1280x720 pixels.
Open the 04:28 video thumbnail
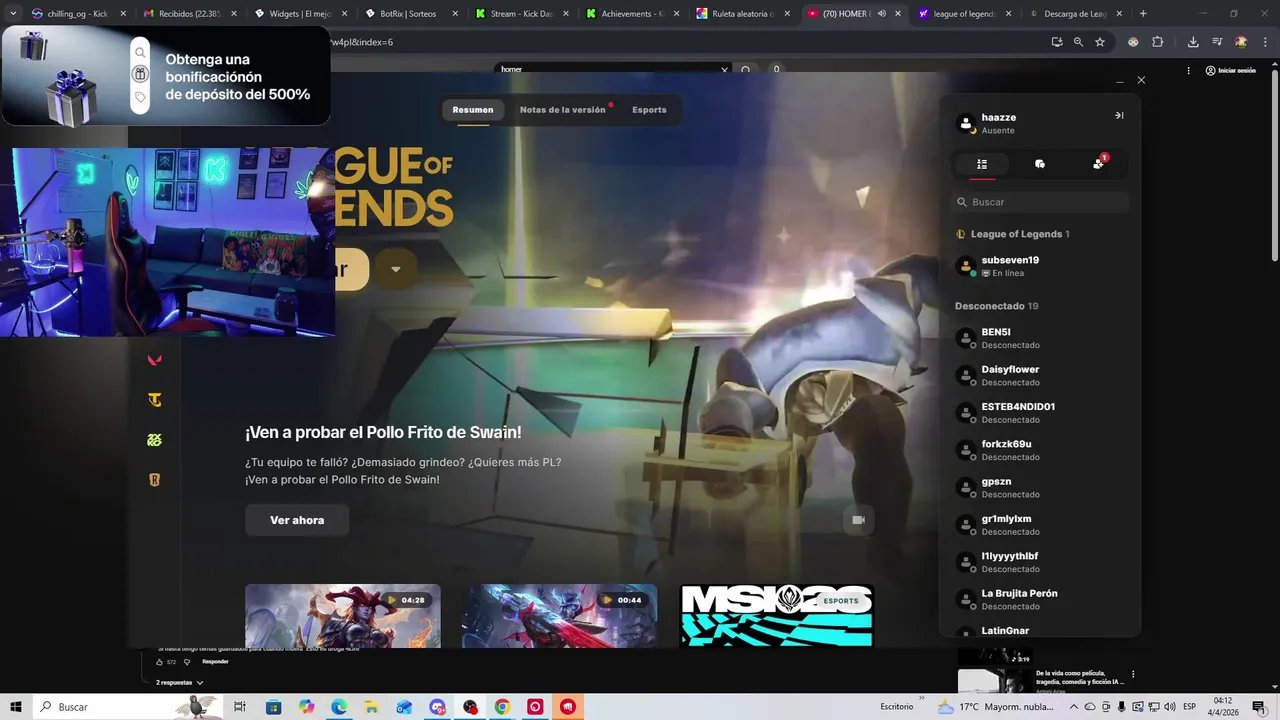[343, 616]
